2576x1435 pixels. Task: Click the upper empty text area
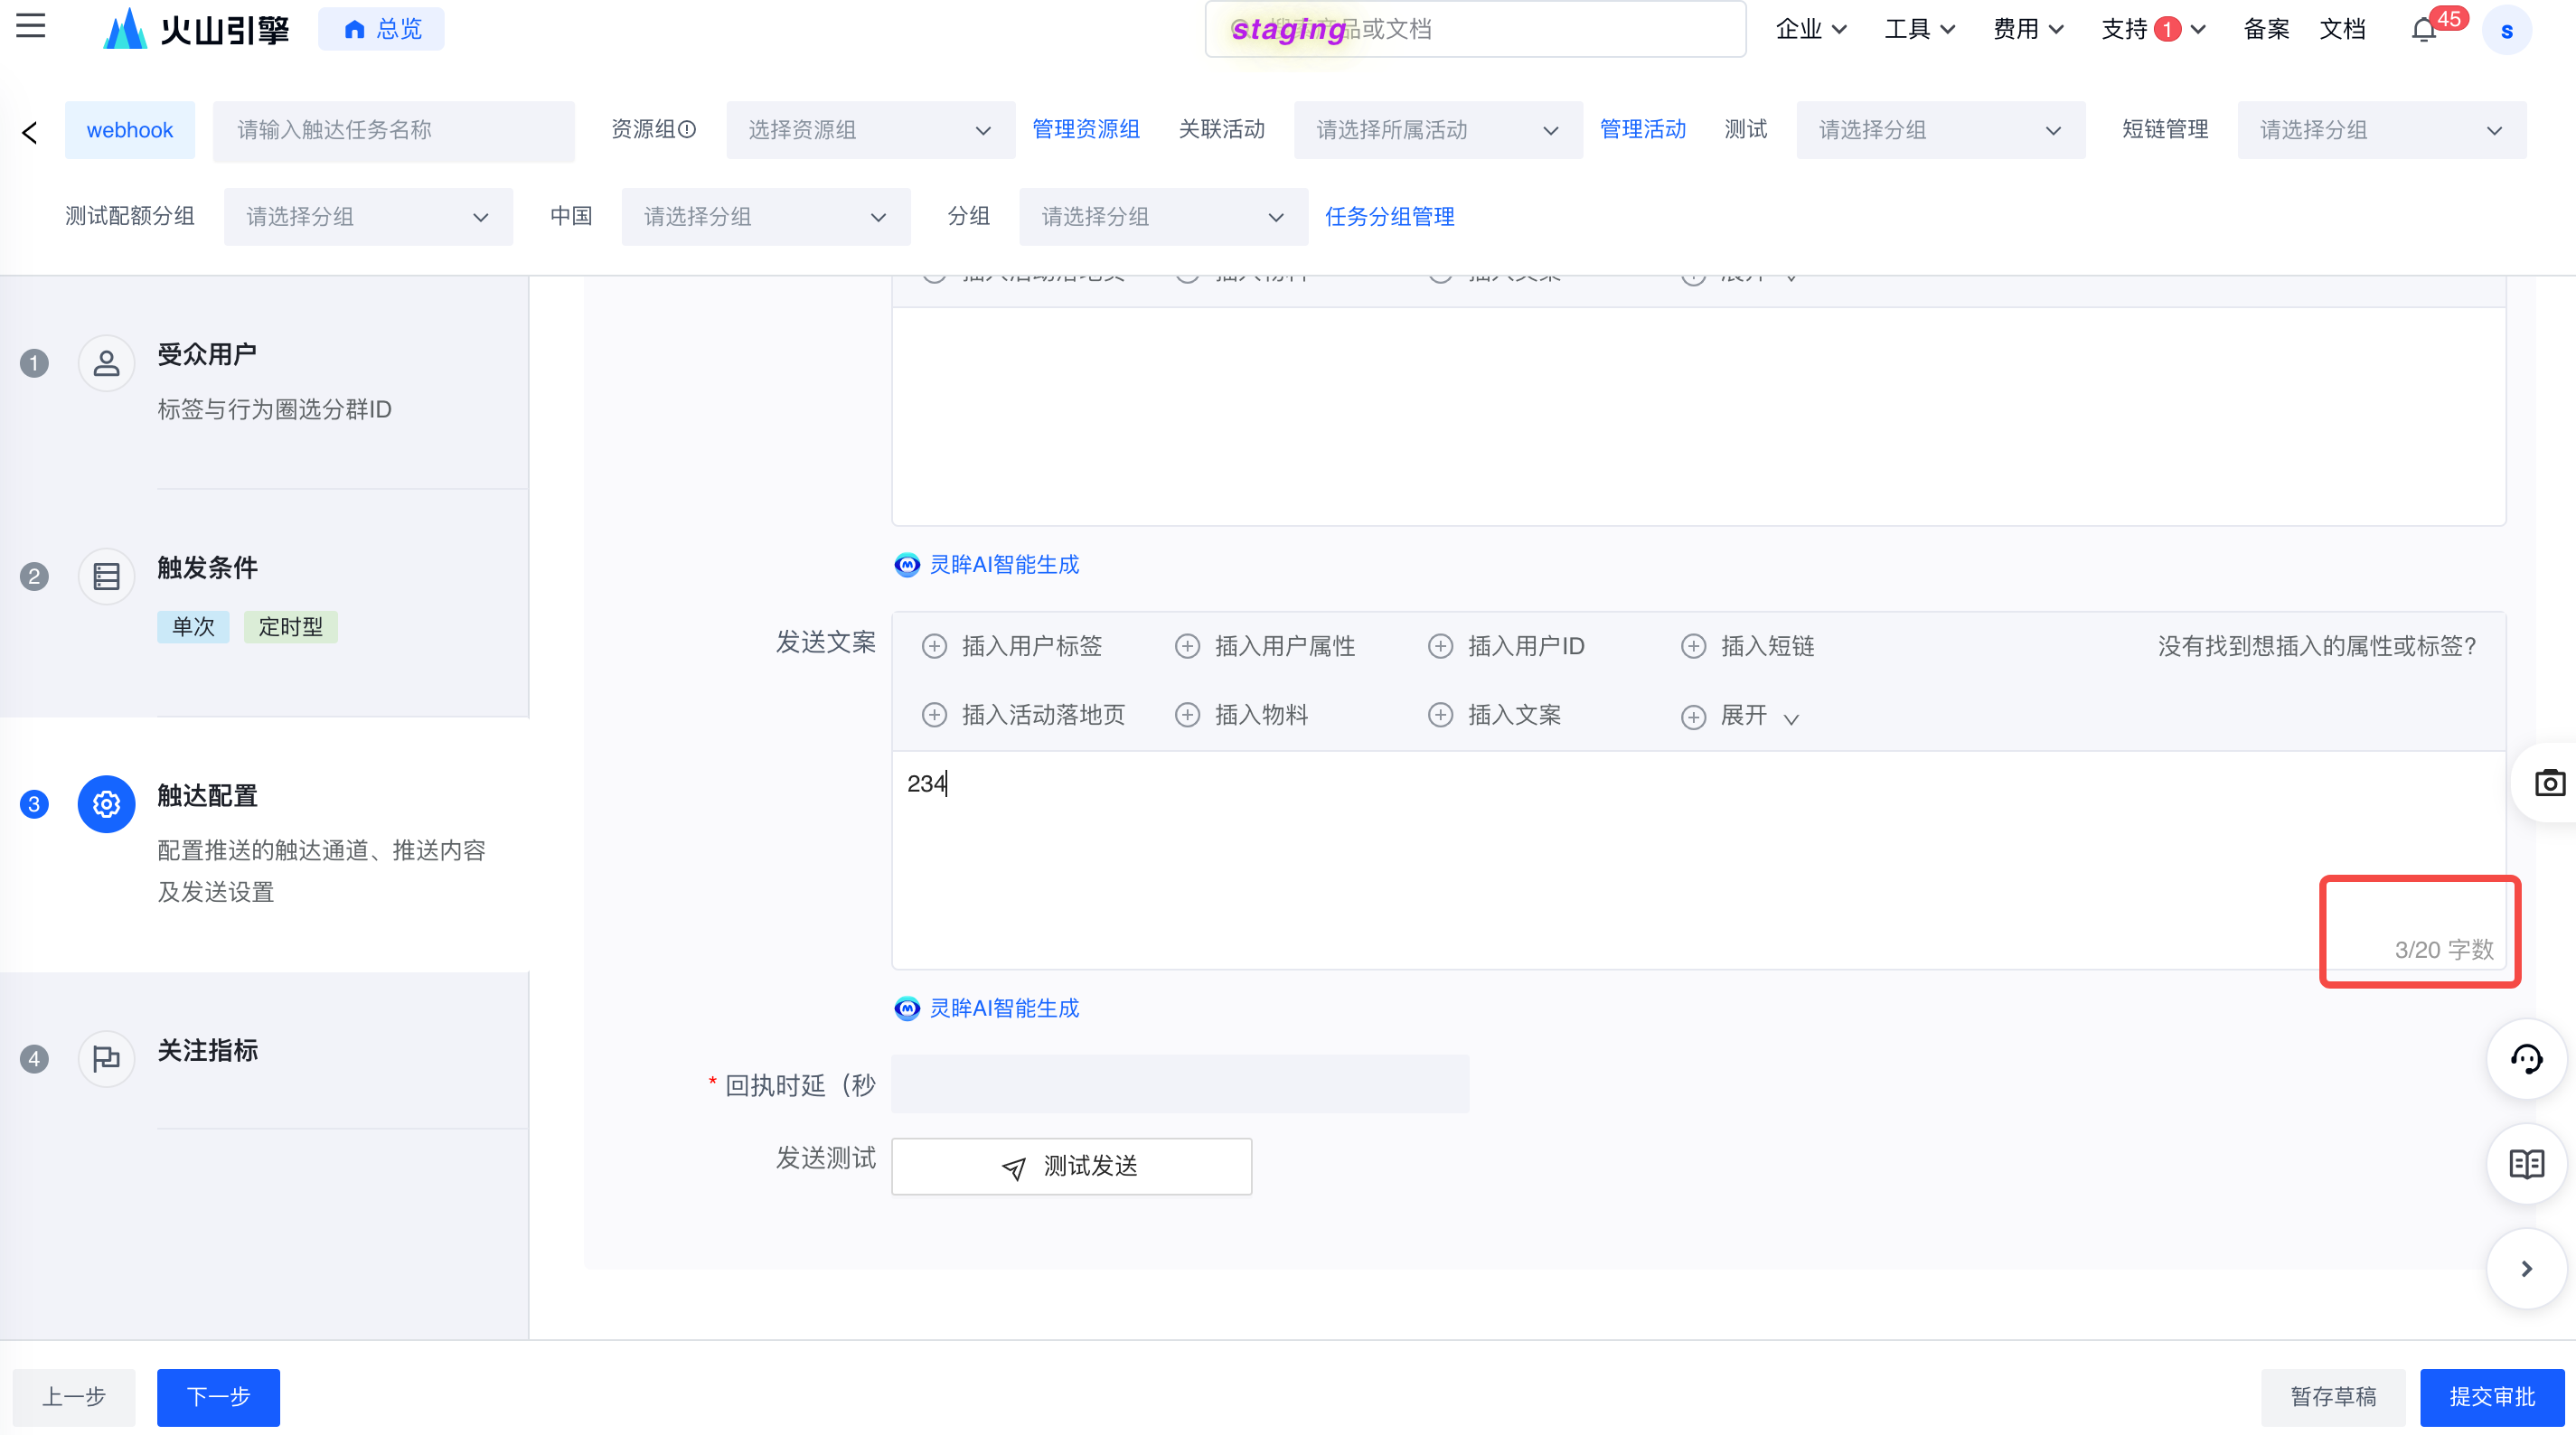point(1698,416)
